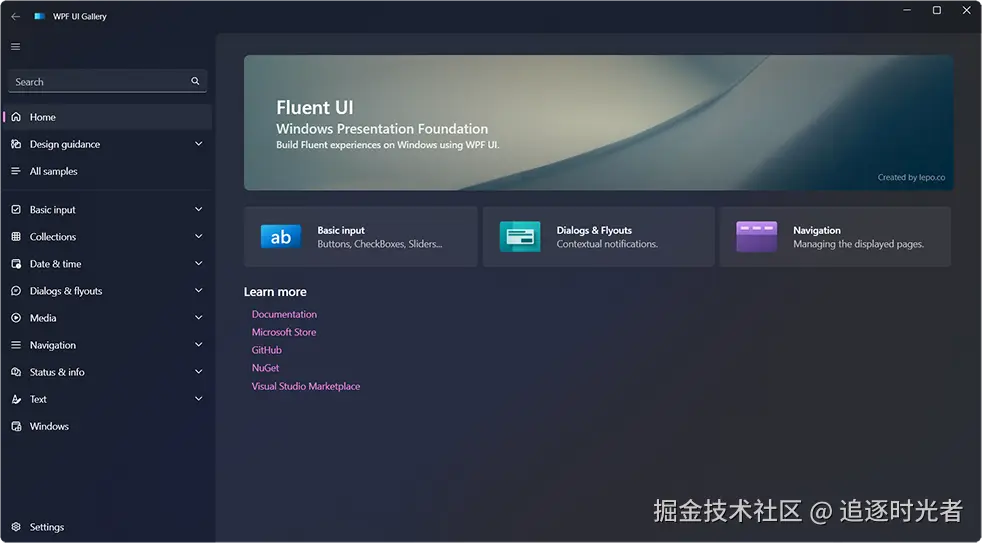Expand the Design guidance chevron

pos(199,144)
